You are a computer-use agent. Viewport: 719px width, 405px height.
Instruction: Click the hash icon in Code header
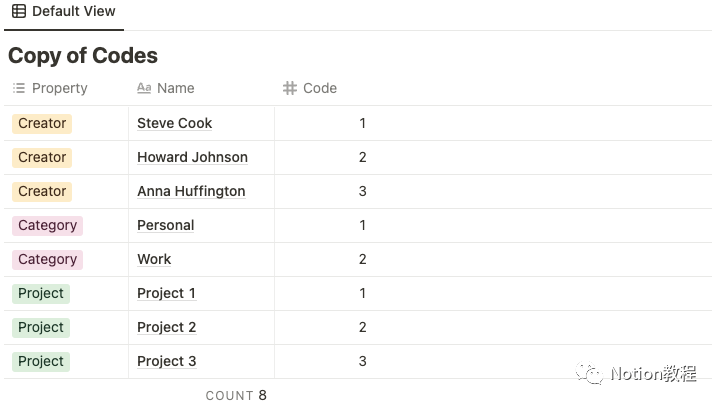[x=290, y=88]
